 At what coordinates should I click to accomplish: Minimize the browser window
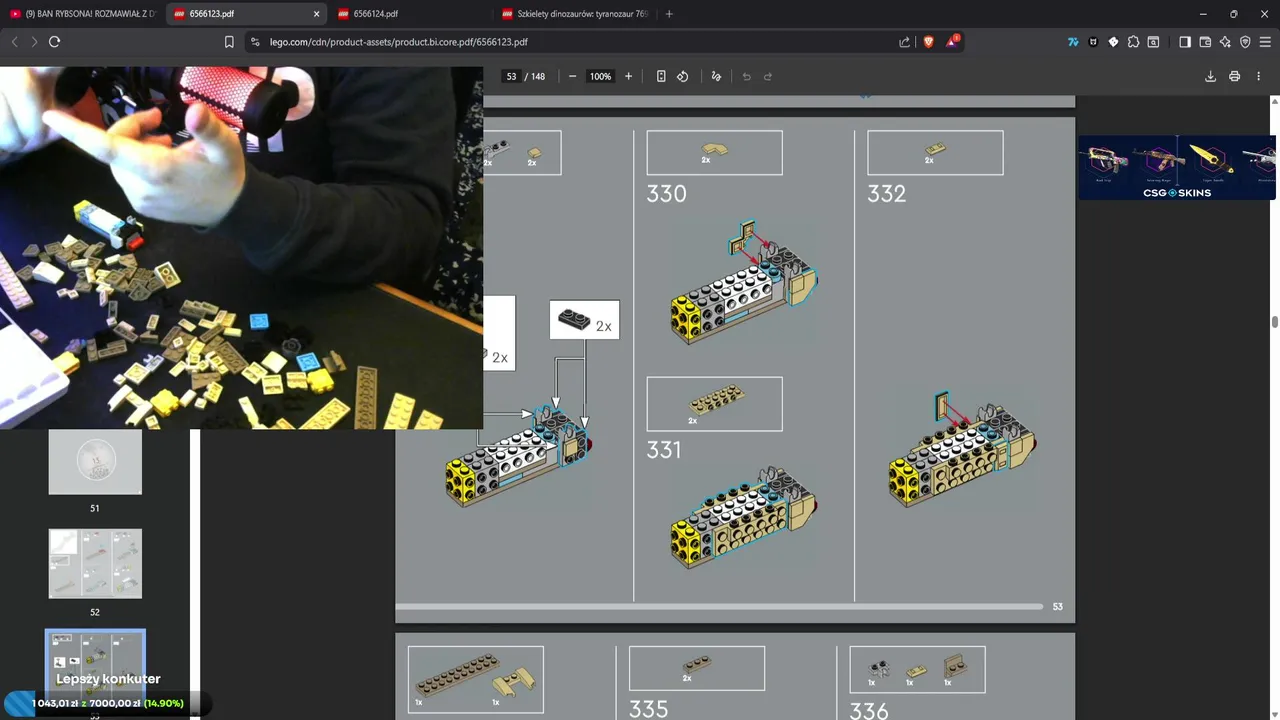[x=1203, y=14]
